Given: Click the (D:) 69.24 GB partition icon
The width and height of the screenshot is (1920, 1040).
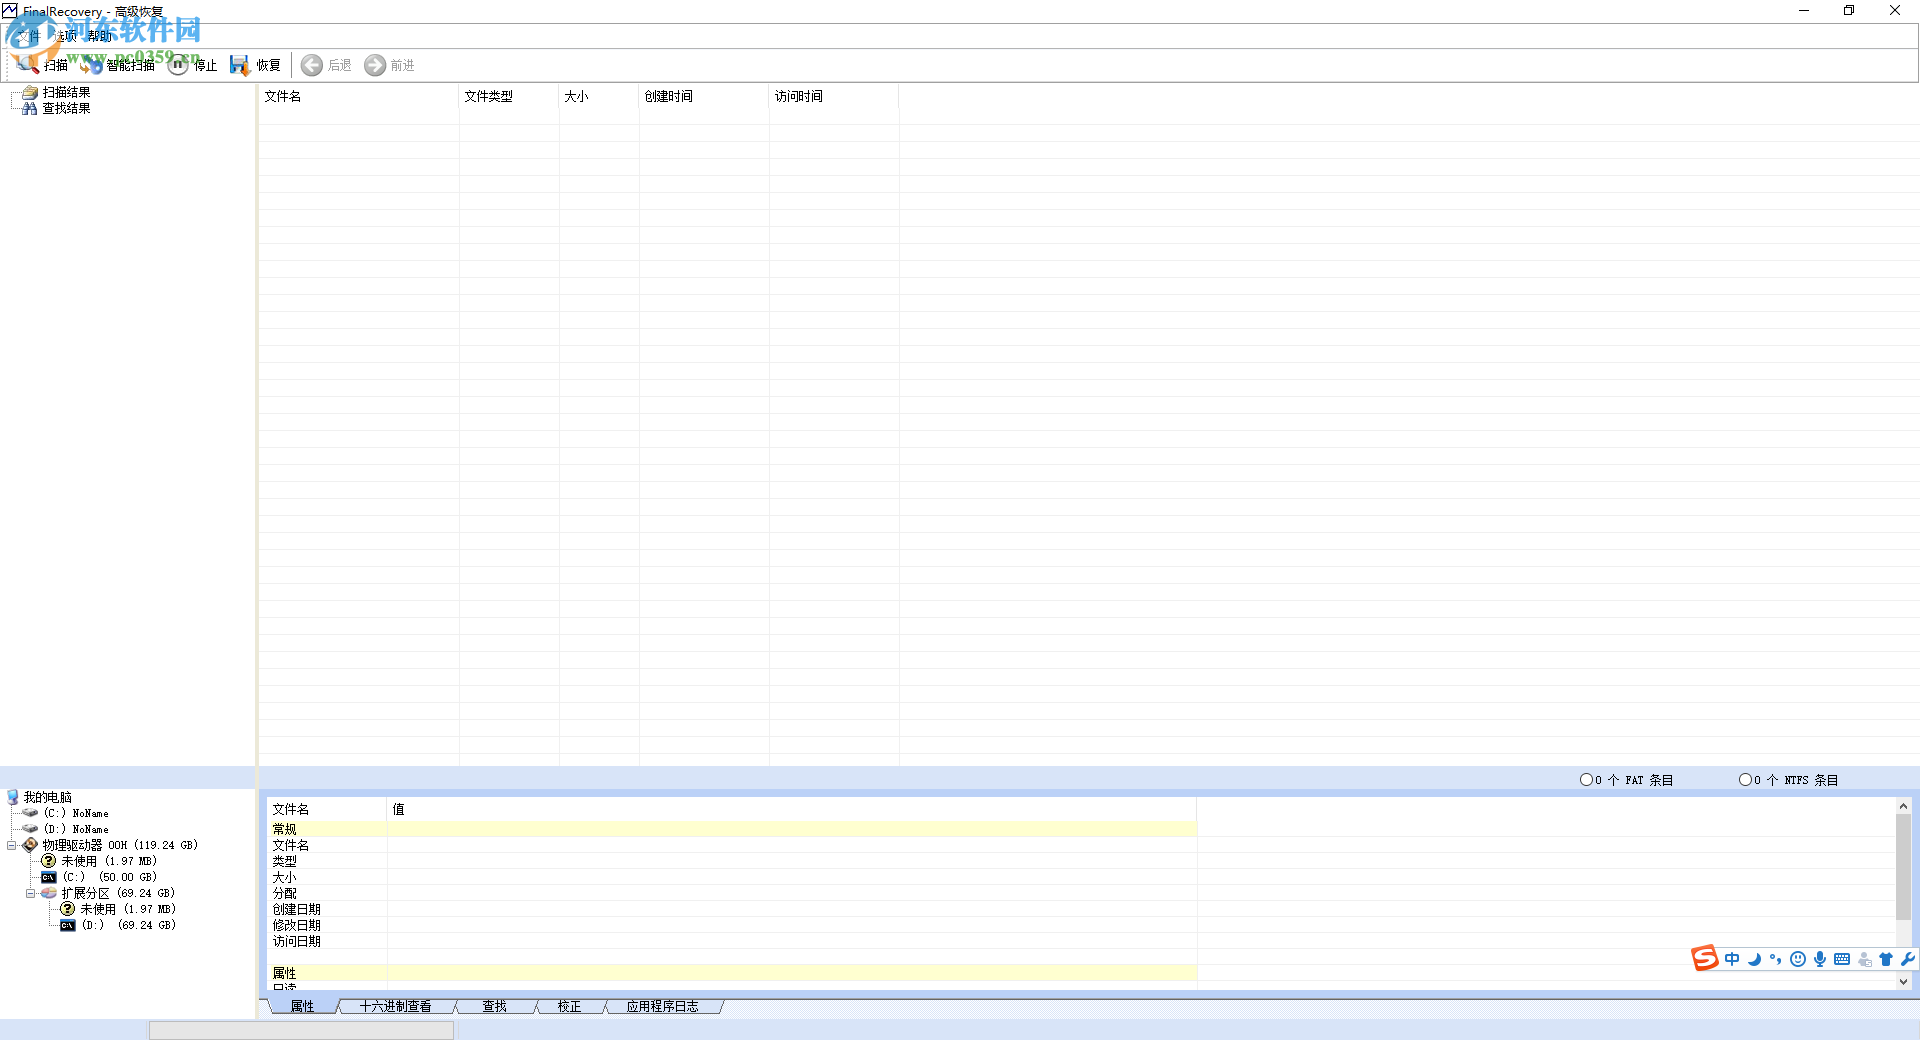Looking at the screenshot, I should pos(68,925).
